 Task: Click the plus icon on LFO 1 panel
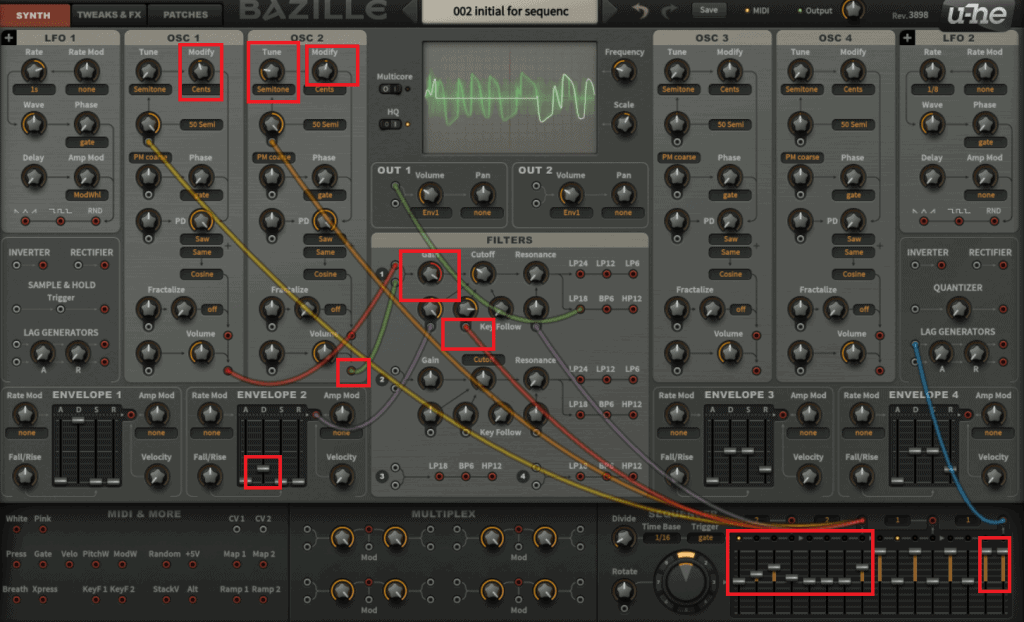coord(9,38)
